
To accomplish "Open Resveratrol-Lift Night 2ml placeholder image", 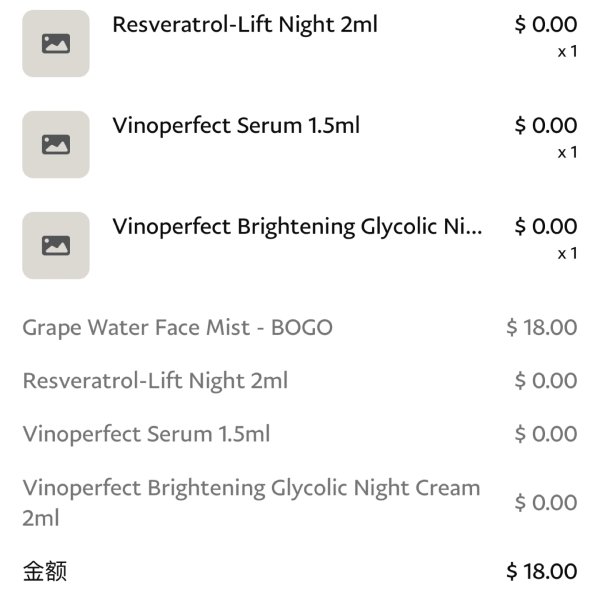I will [56, 43].
